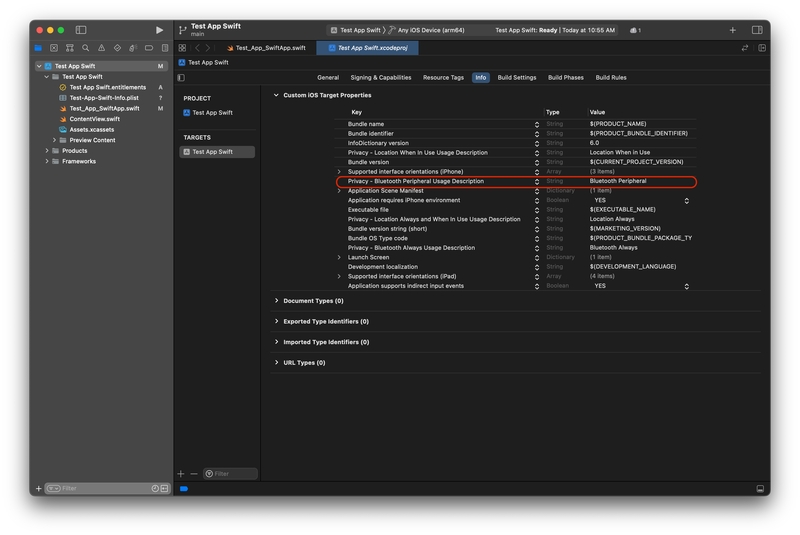Open ContentView.swift in the file navigator

[94, 119]
